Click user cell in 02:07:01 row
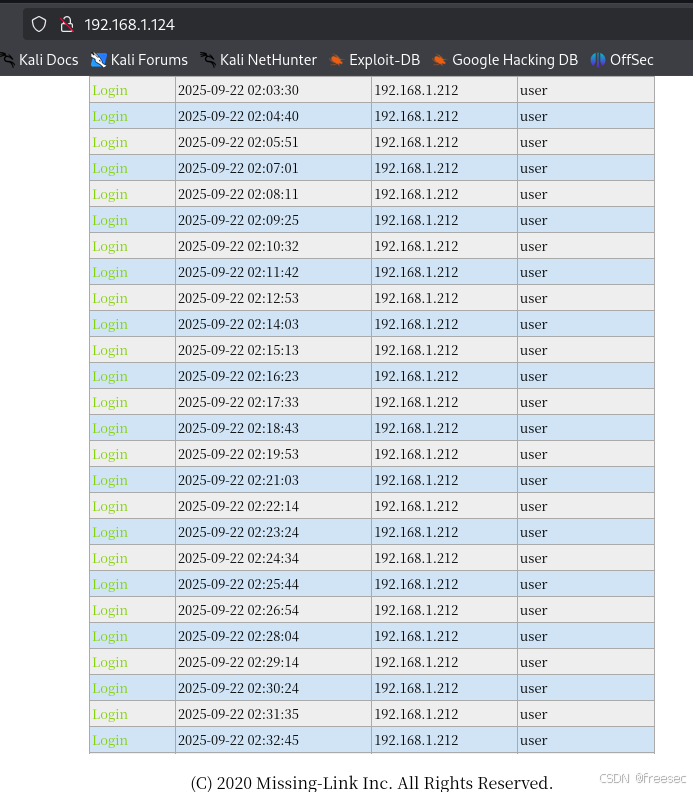The width and height of the screenshot is (693, 792). tap(586, 168)
